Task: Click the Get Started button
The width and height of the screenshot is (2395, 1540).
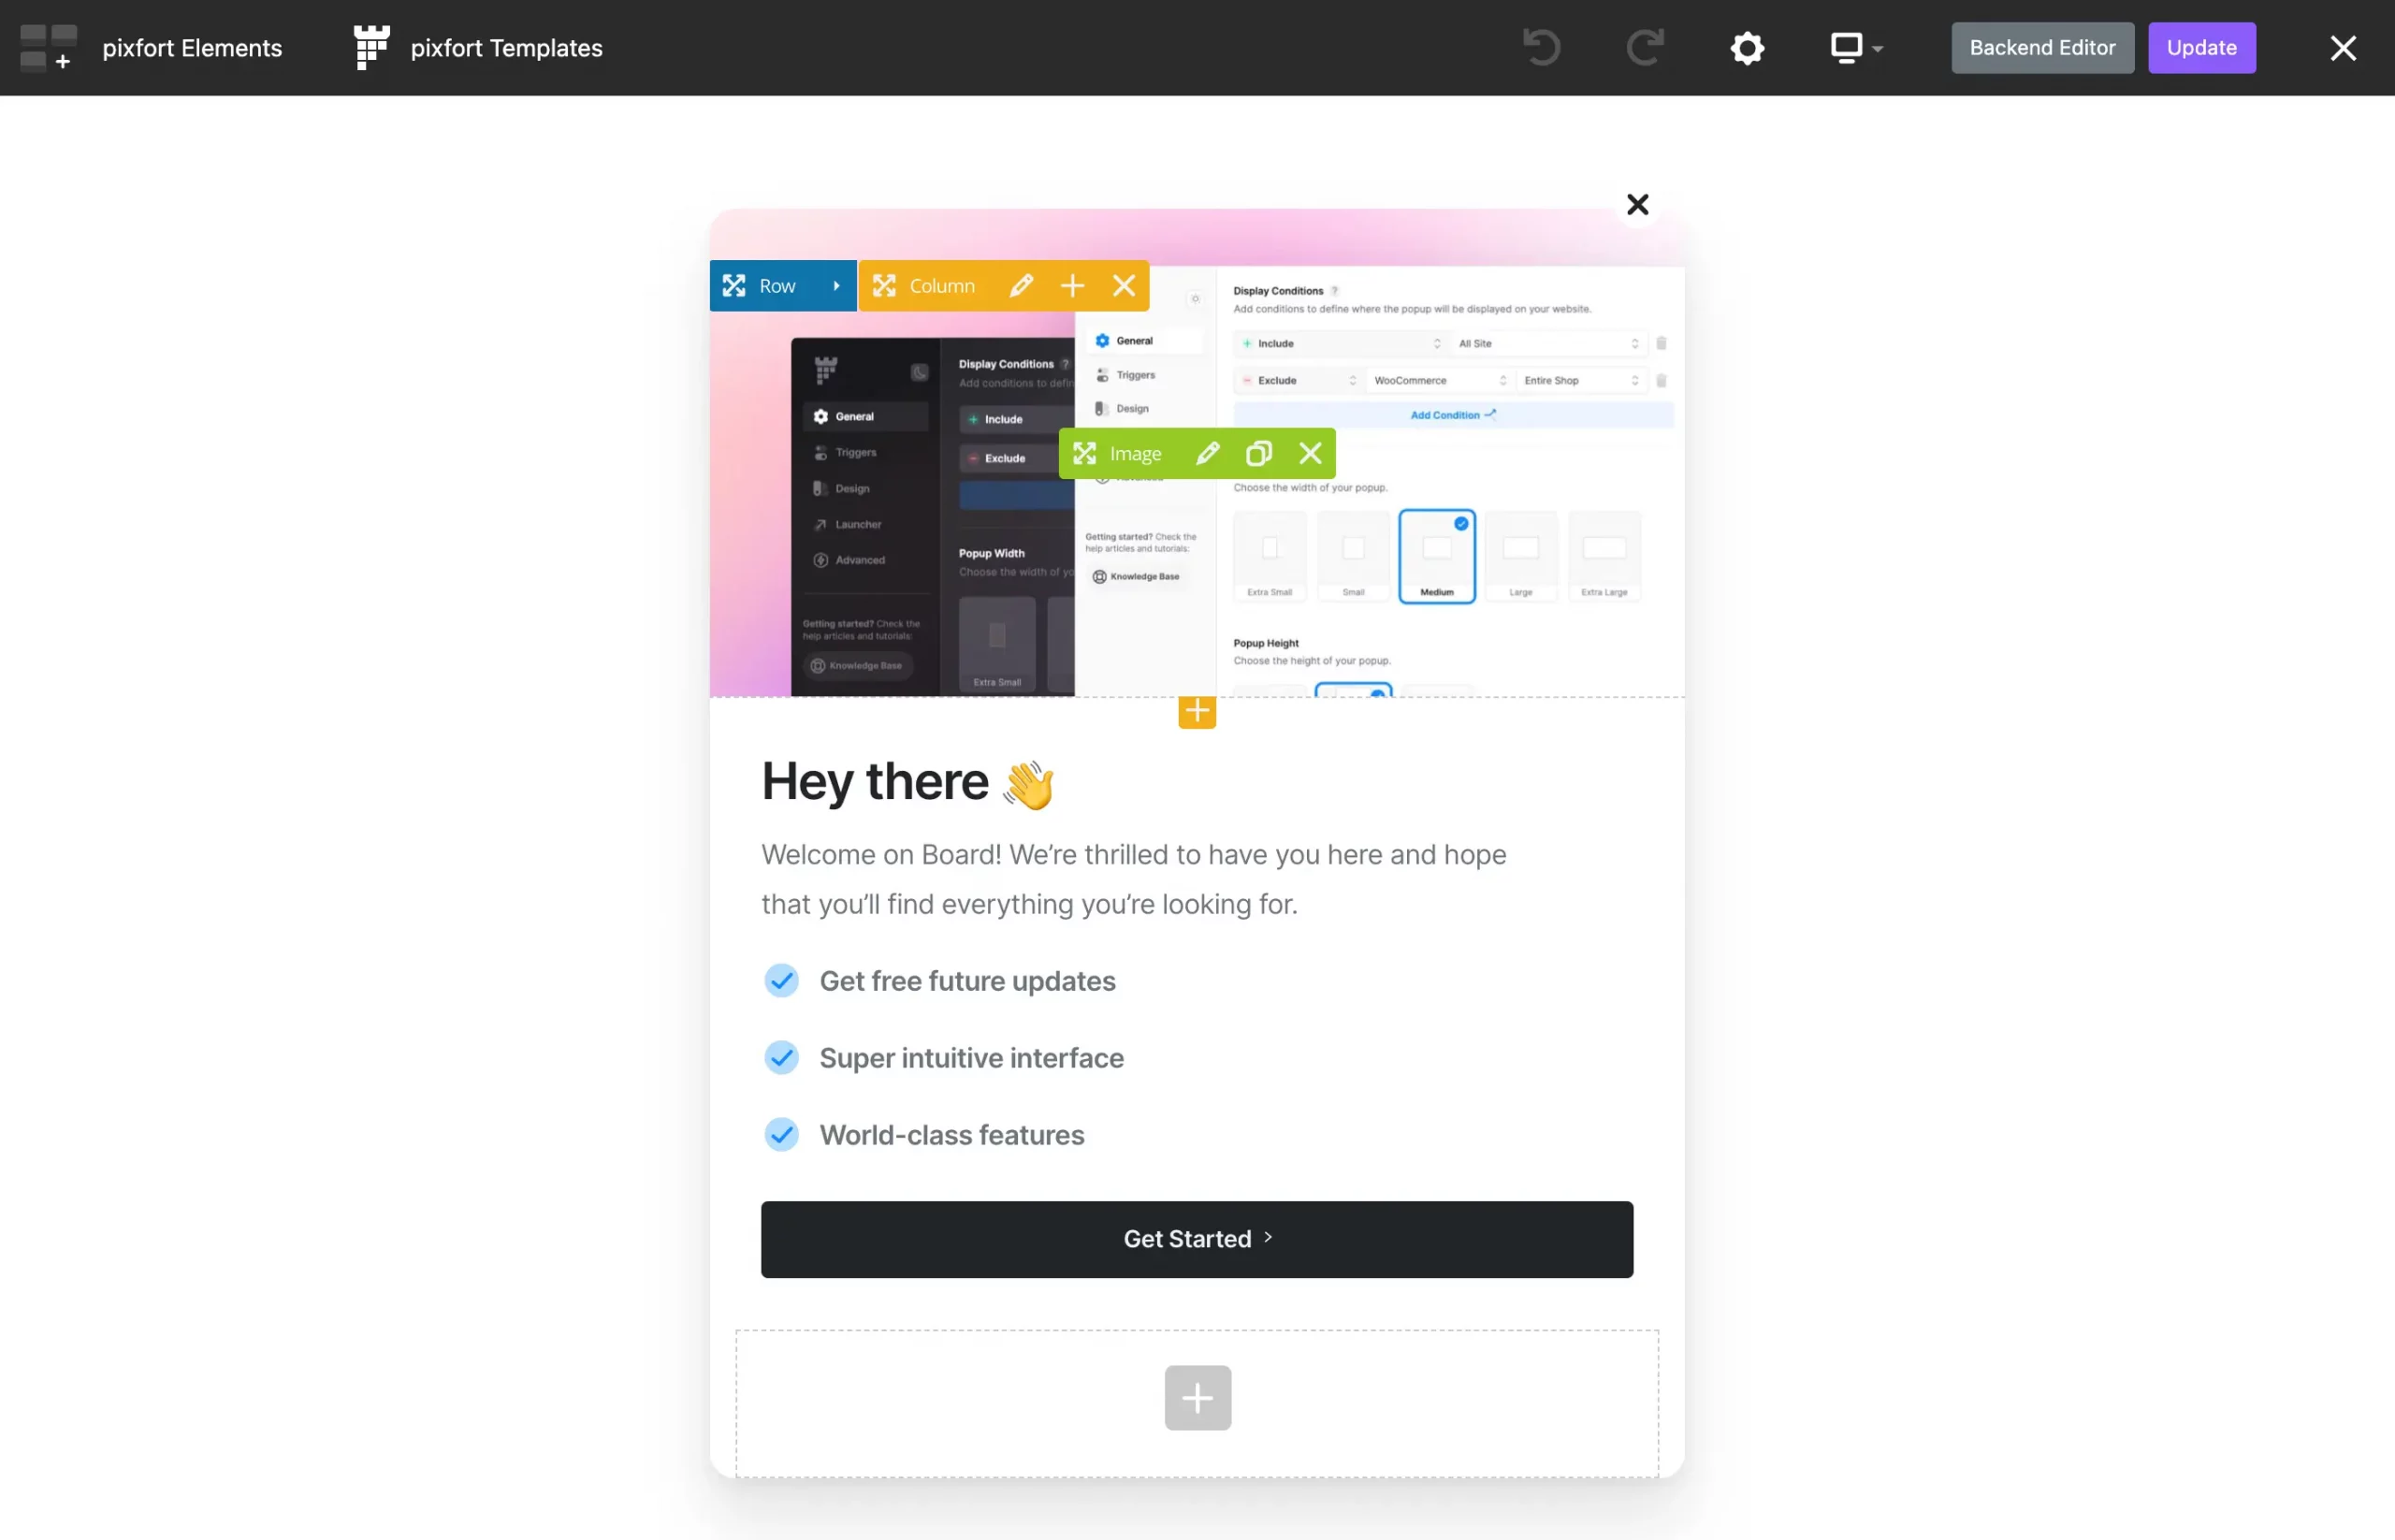Action: 1196,1239
